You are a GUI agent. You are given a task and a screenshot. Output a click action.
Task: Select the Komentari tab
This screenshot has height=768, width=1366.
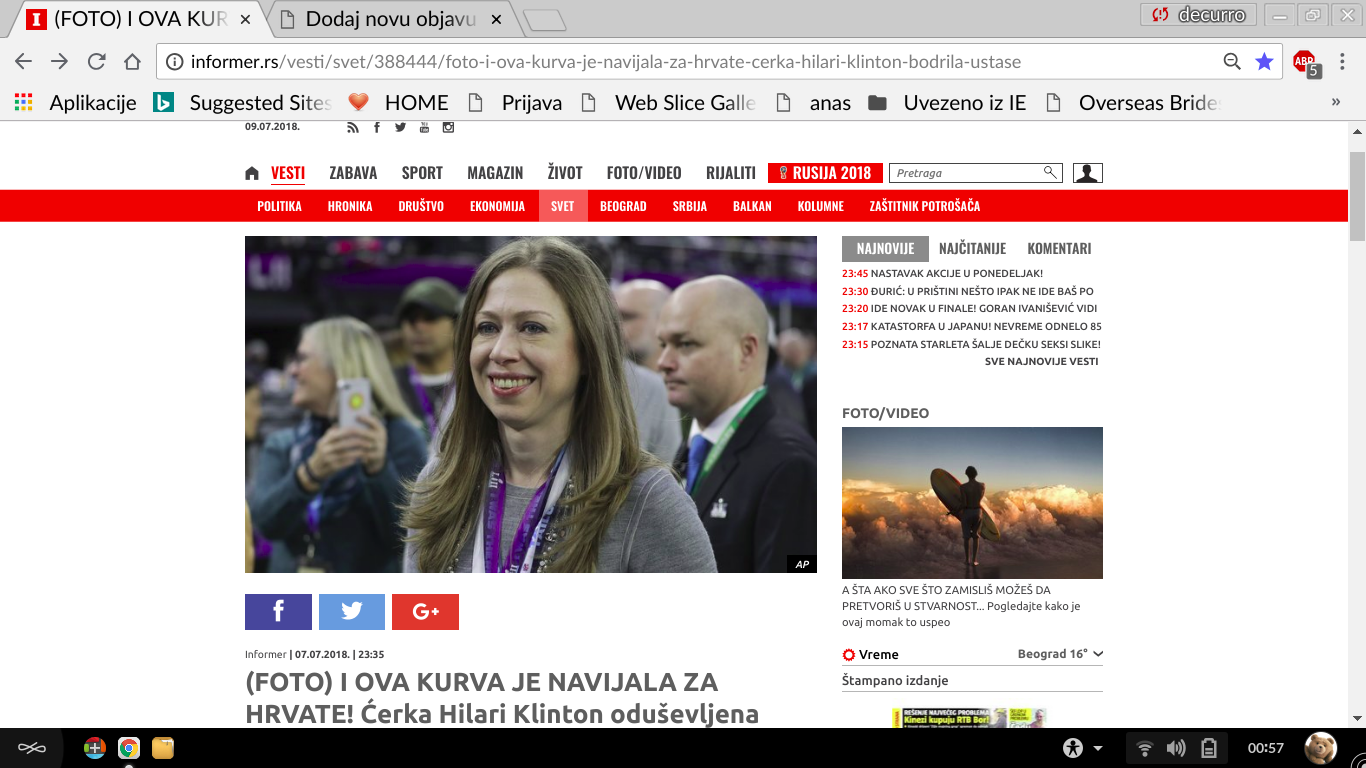coord(1059,249)
